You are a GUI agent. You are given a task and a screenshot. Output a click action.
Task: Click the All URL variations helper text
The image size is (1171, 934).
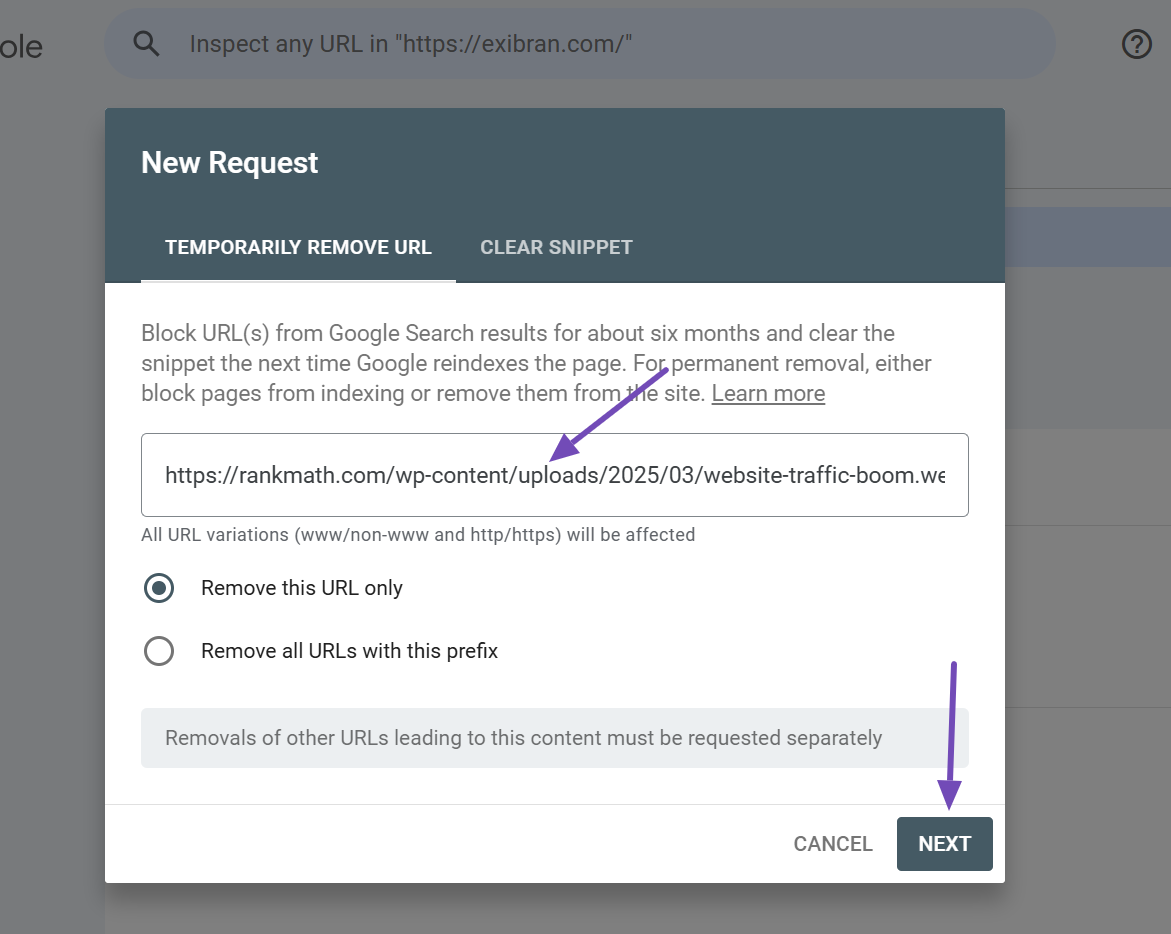coord(418,535)
